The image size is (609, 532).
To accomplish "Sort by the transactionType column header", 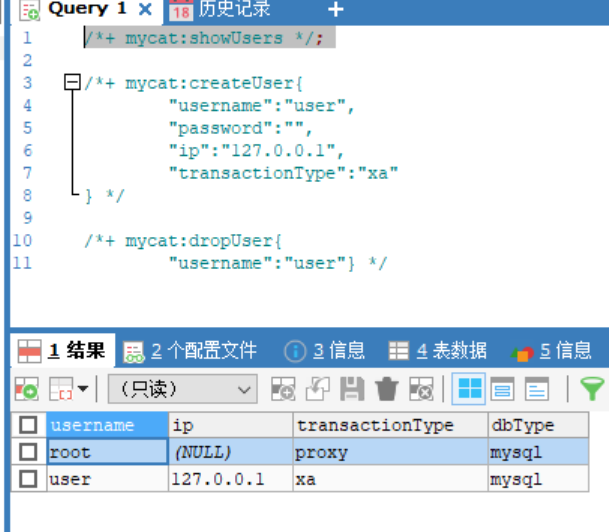I will 391,425.
